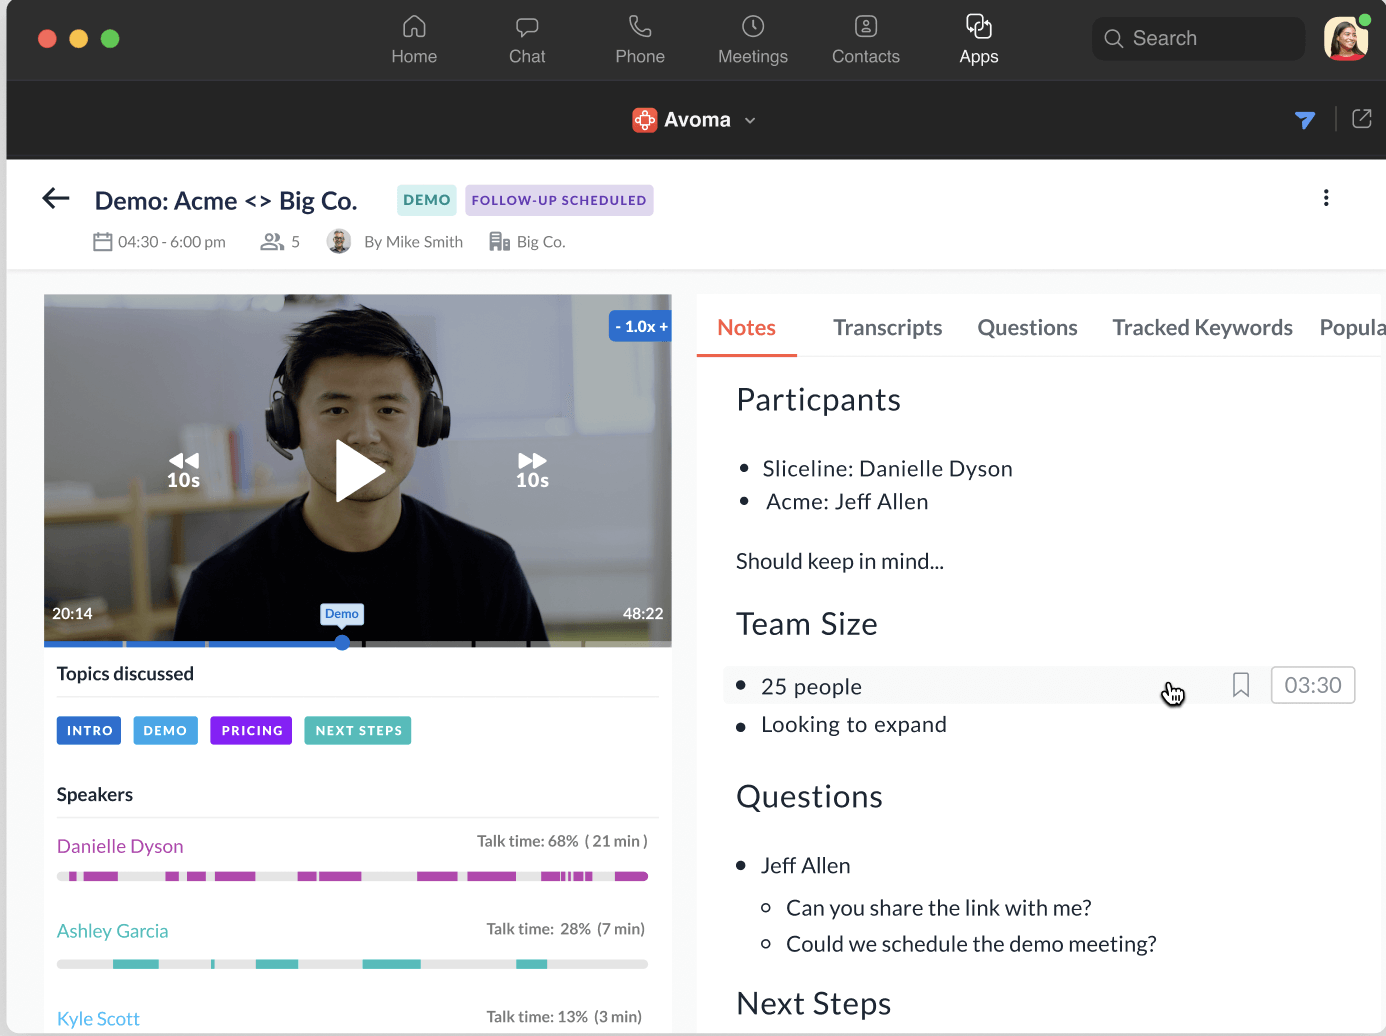Click the Big Co. company building icon
The height and width of the screenshot is (1036, 1386).
tap(499, 242)
